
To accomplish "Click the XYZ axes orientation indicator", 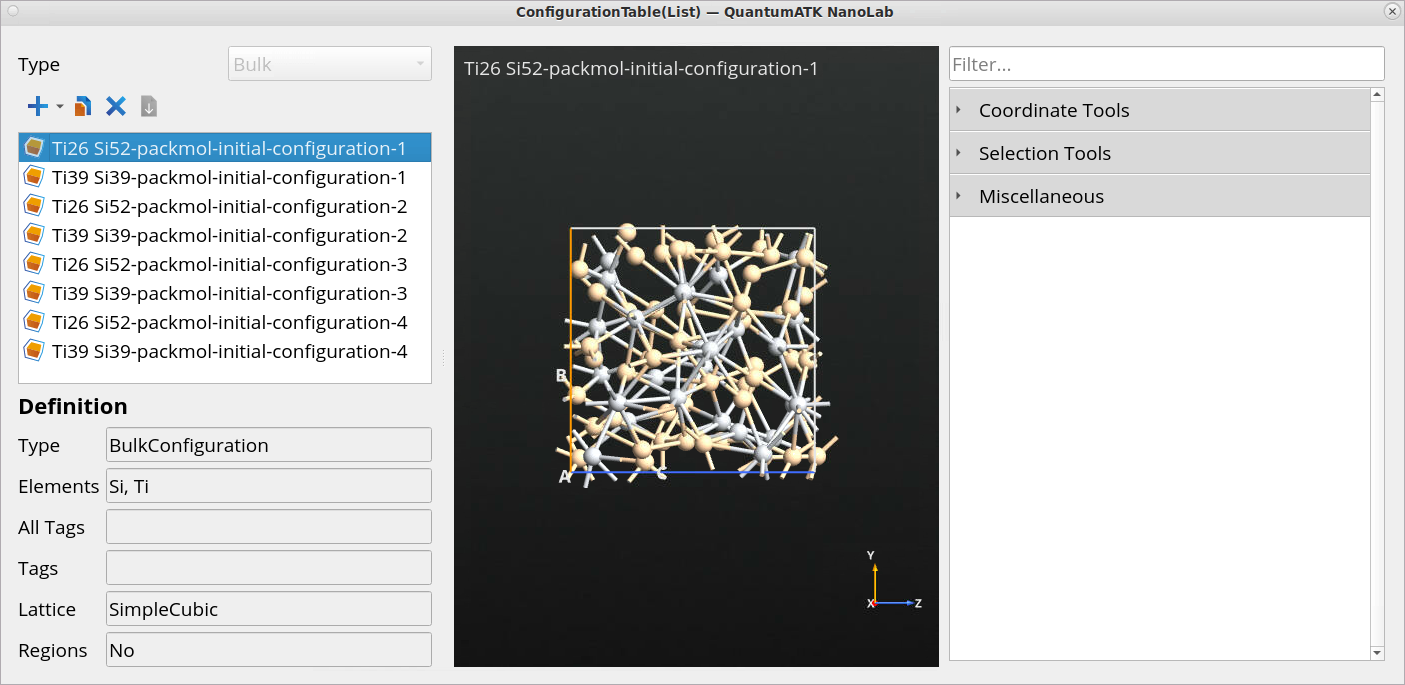I will [x=892, y=581].
